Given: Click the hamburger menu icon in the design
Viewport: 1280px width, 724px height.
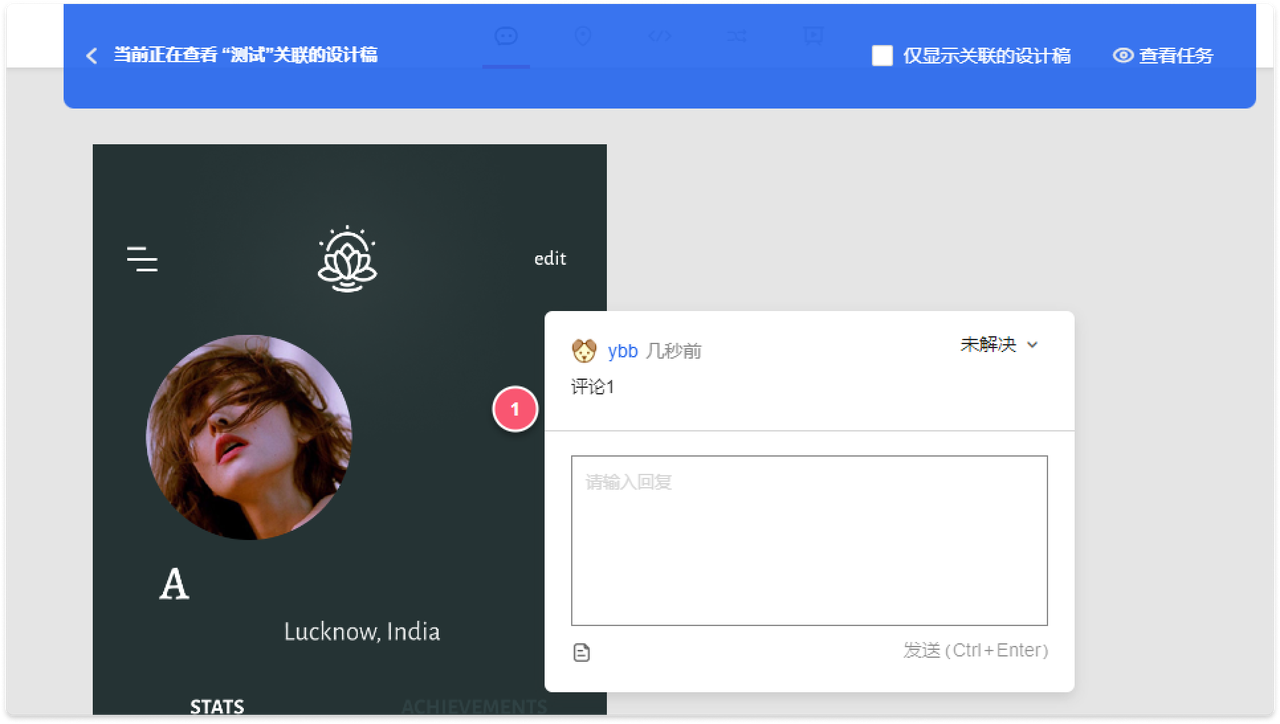Looking at the screenshot, I should point(142,259).
